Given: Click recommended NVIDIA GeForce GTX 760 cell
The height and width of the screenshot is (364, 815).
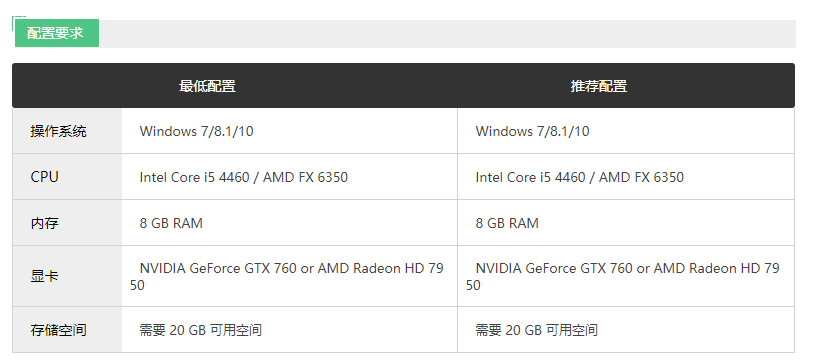Looking at the screenshot, I should coord(626,276).
